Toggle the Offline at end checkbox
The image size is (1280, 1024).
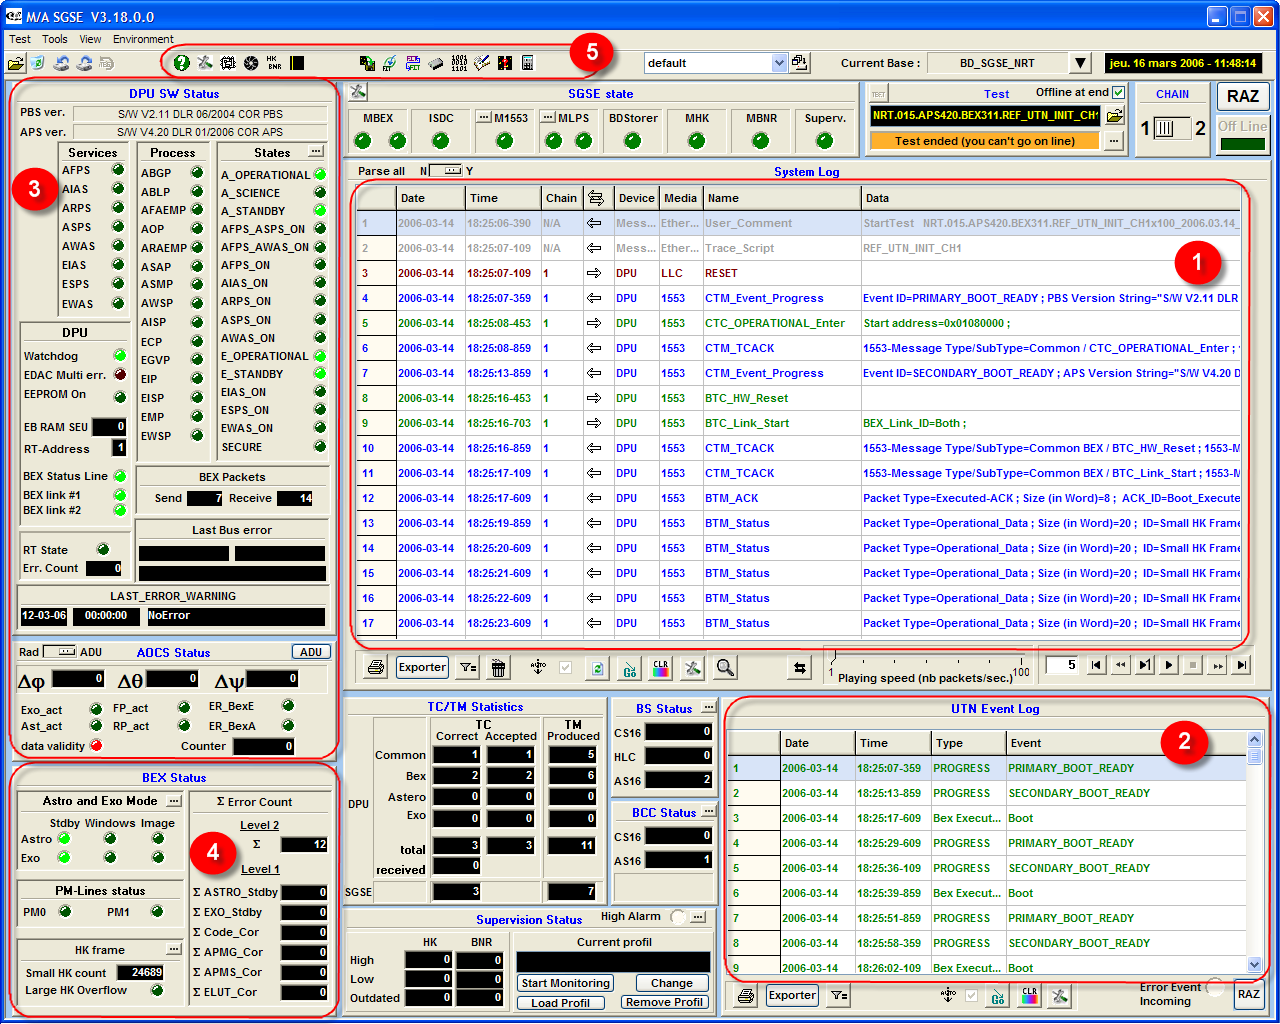(x=1118, y=92)
